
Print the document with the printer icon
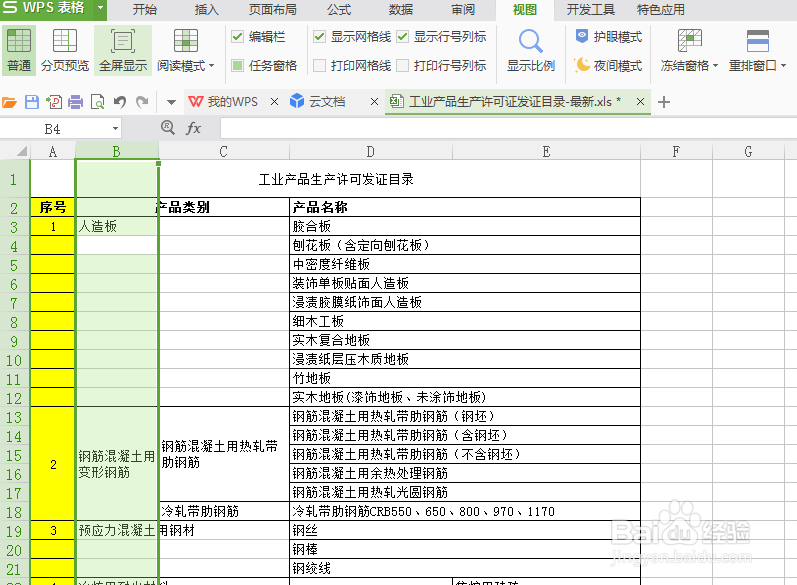coord(75,102)
